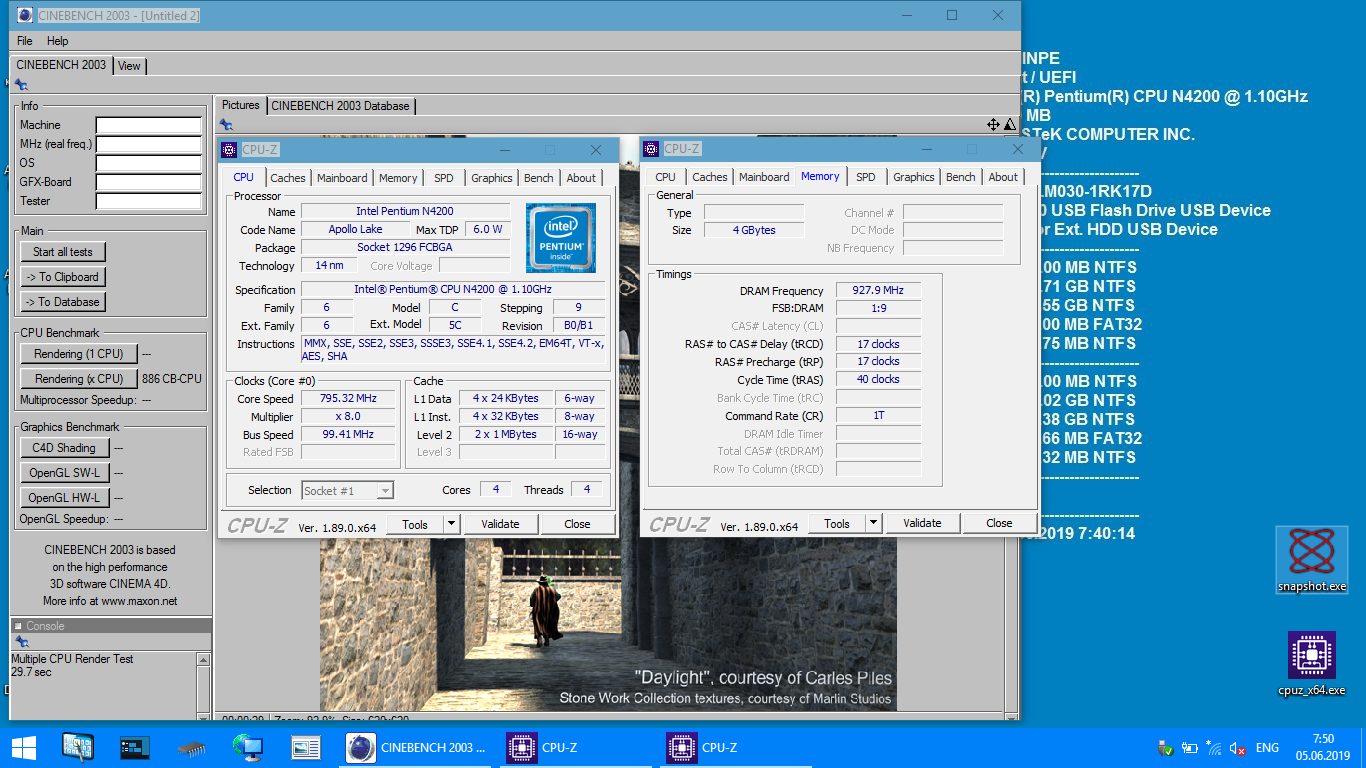Click the OS input field
This screenshot has width=1366, height=768.
pyautogui.click(x=149, y=164)
